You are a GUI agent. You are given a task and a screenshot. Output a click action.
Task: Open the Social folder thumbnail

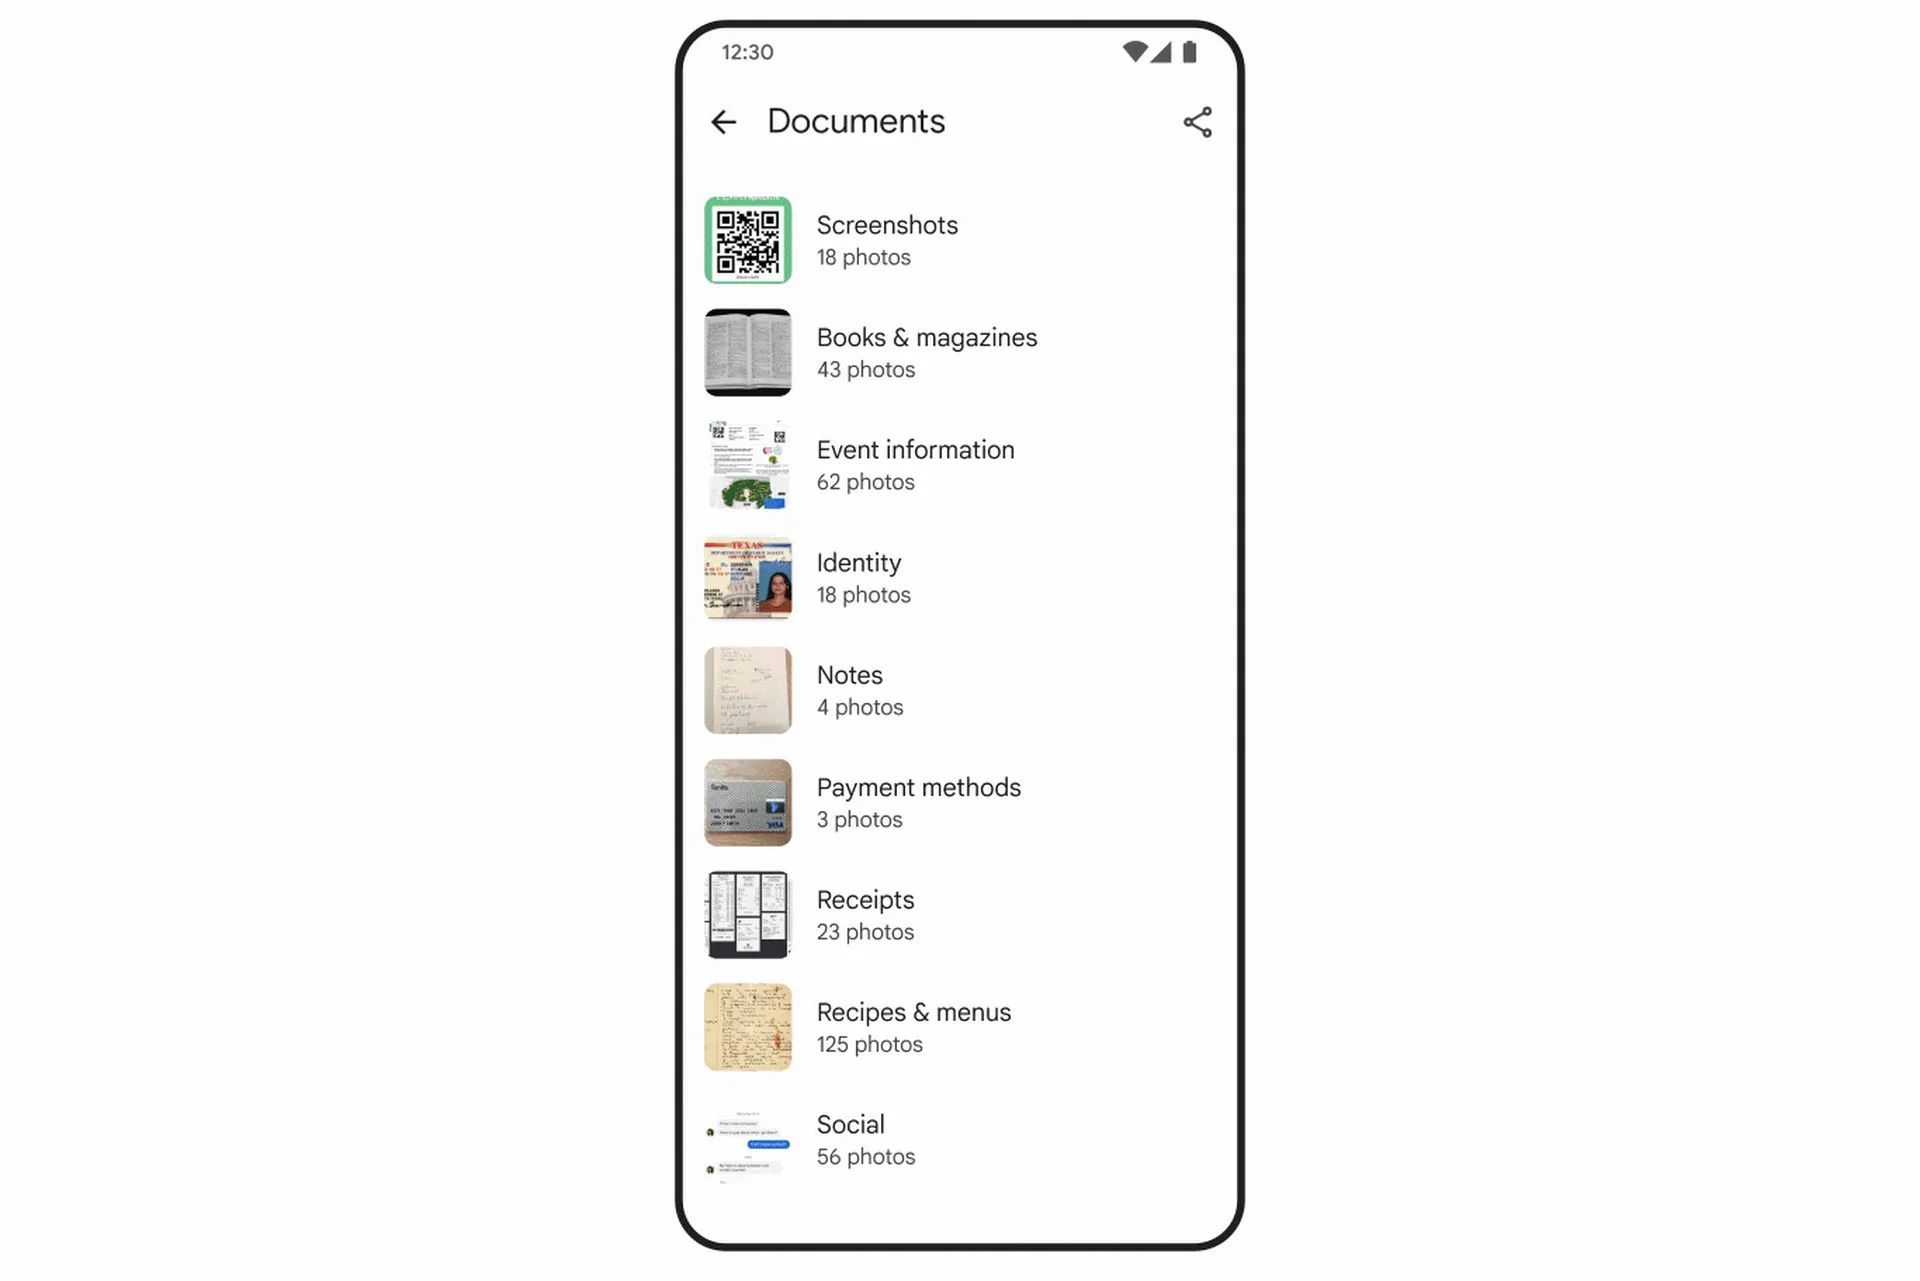click(x=748, y=1139)
